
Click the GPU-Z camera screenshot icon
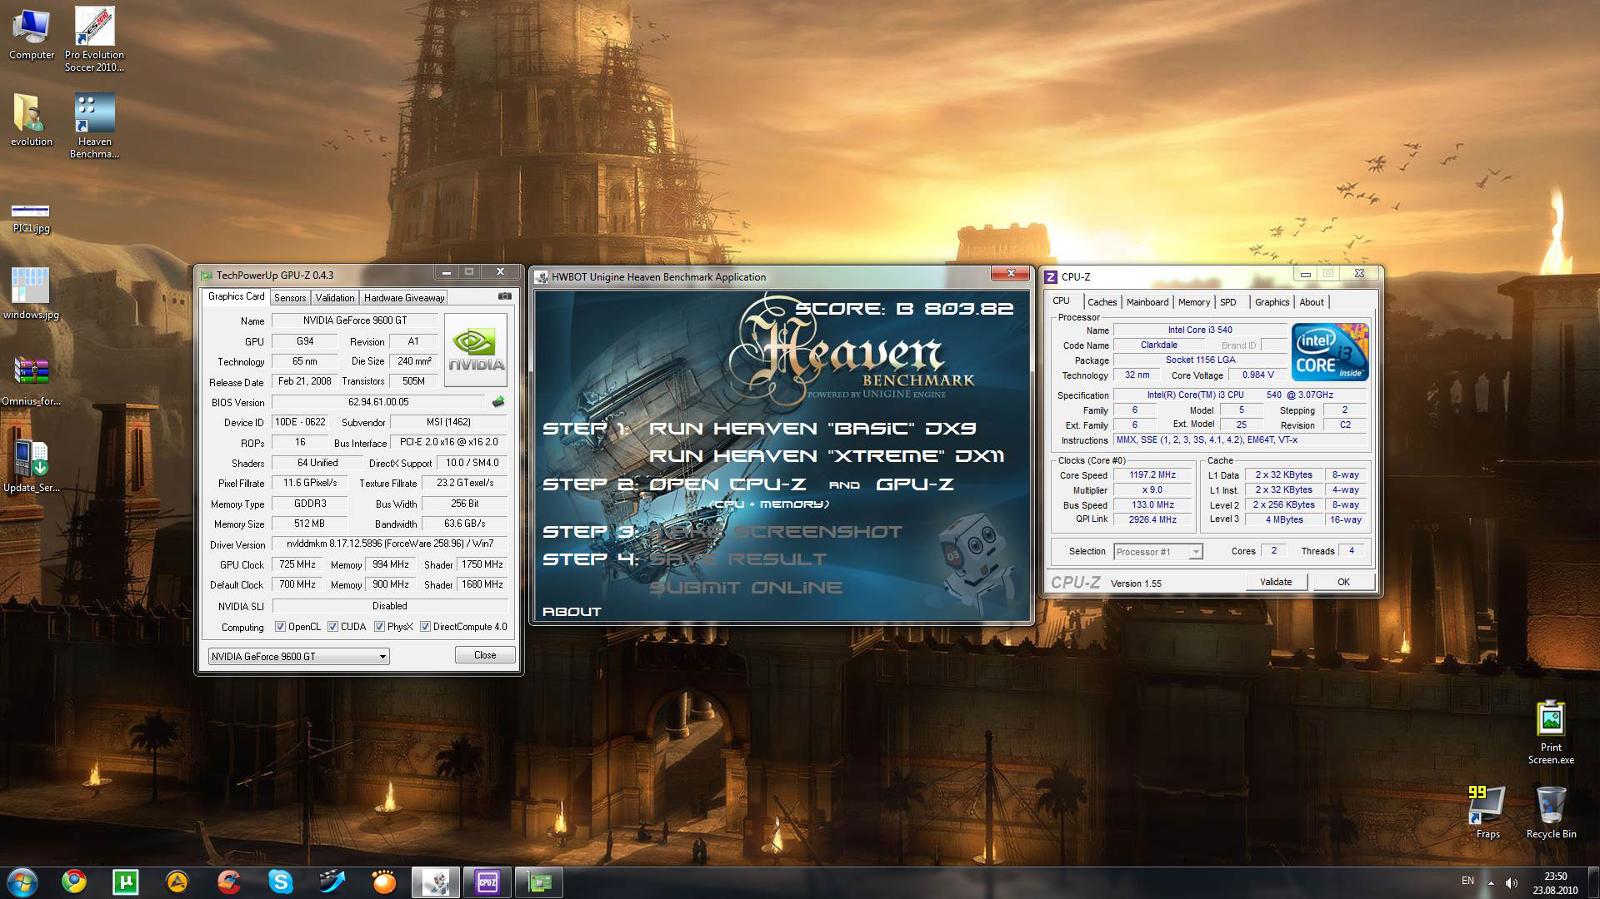(x=505, y=296)
